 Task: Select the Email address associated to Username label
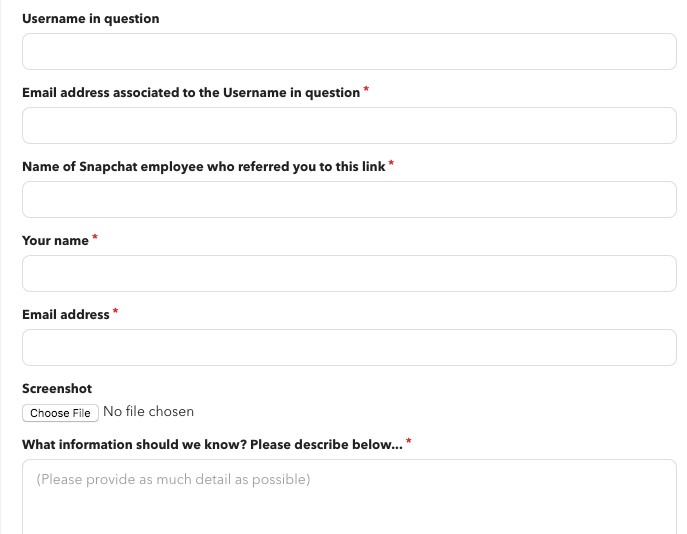[190, 93]
